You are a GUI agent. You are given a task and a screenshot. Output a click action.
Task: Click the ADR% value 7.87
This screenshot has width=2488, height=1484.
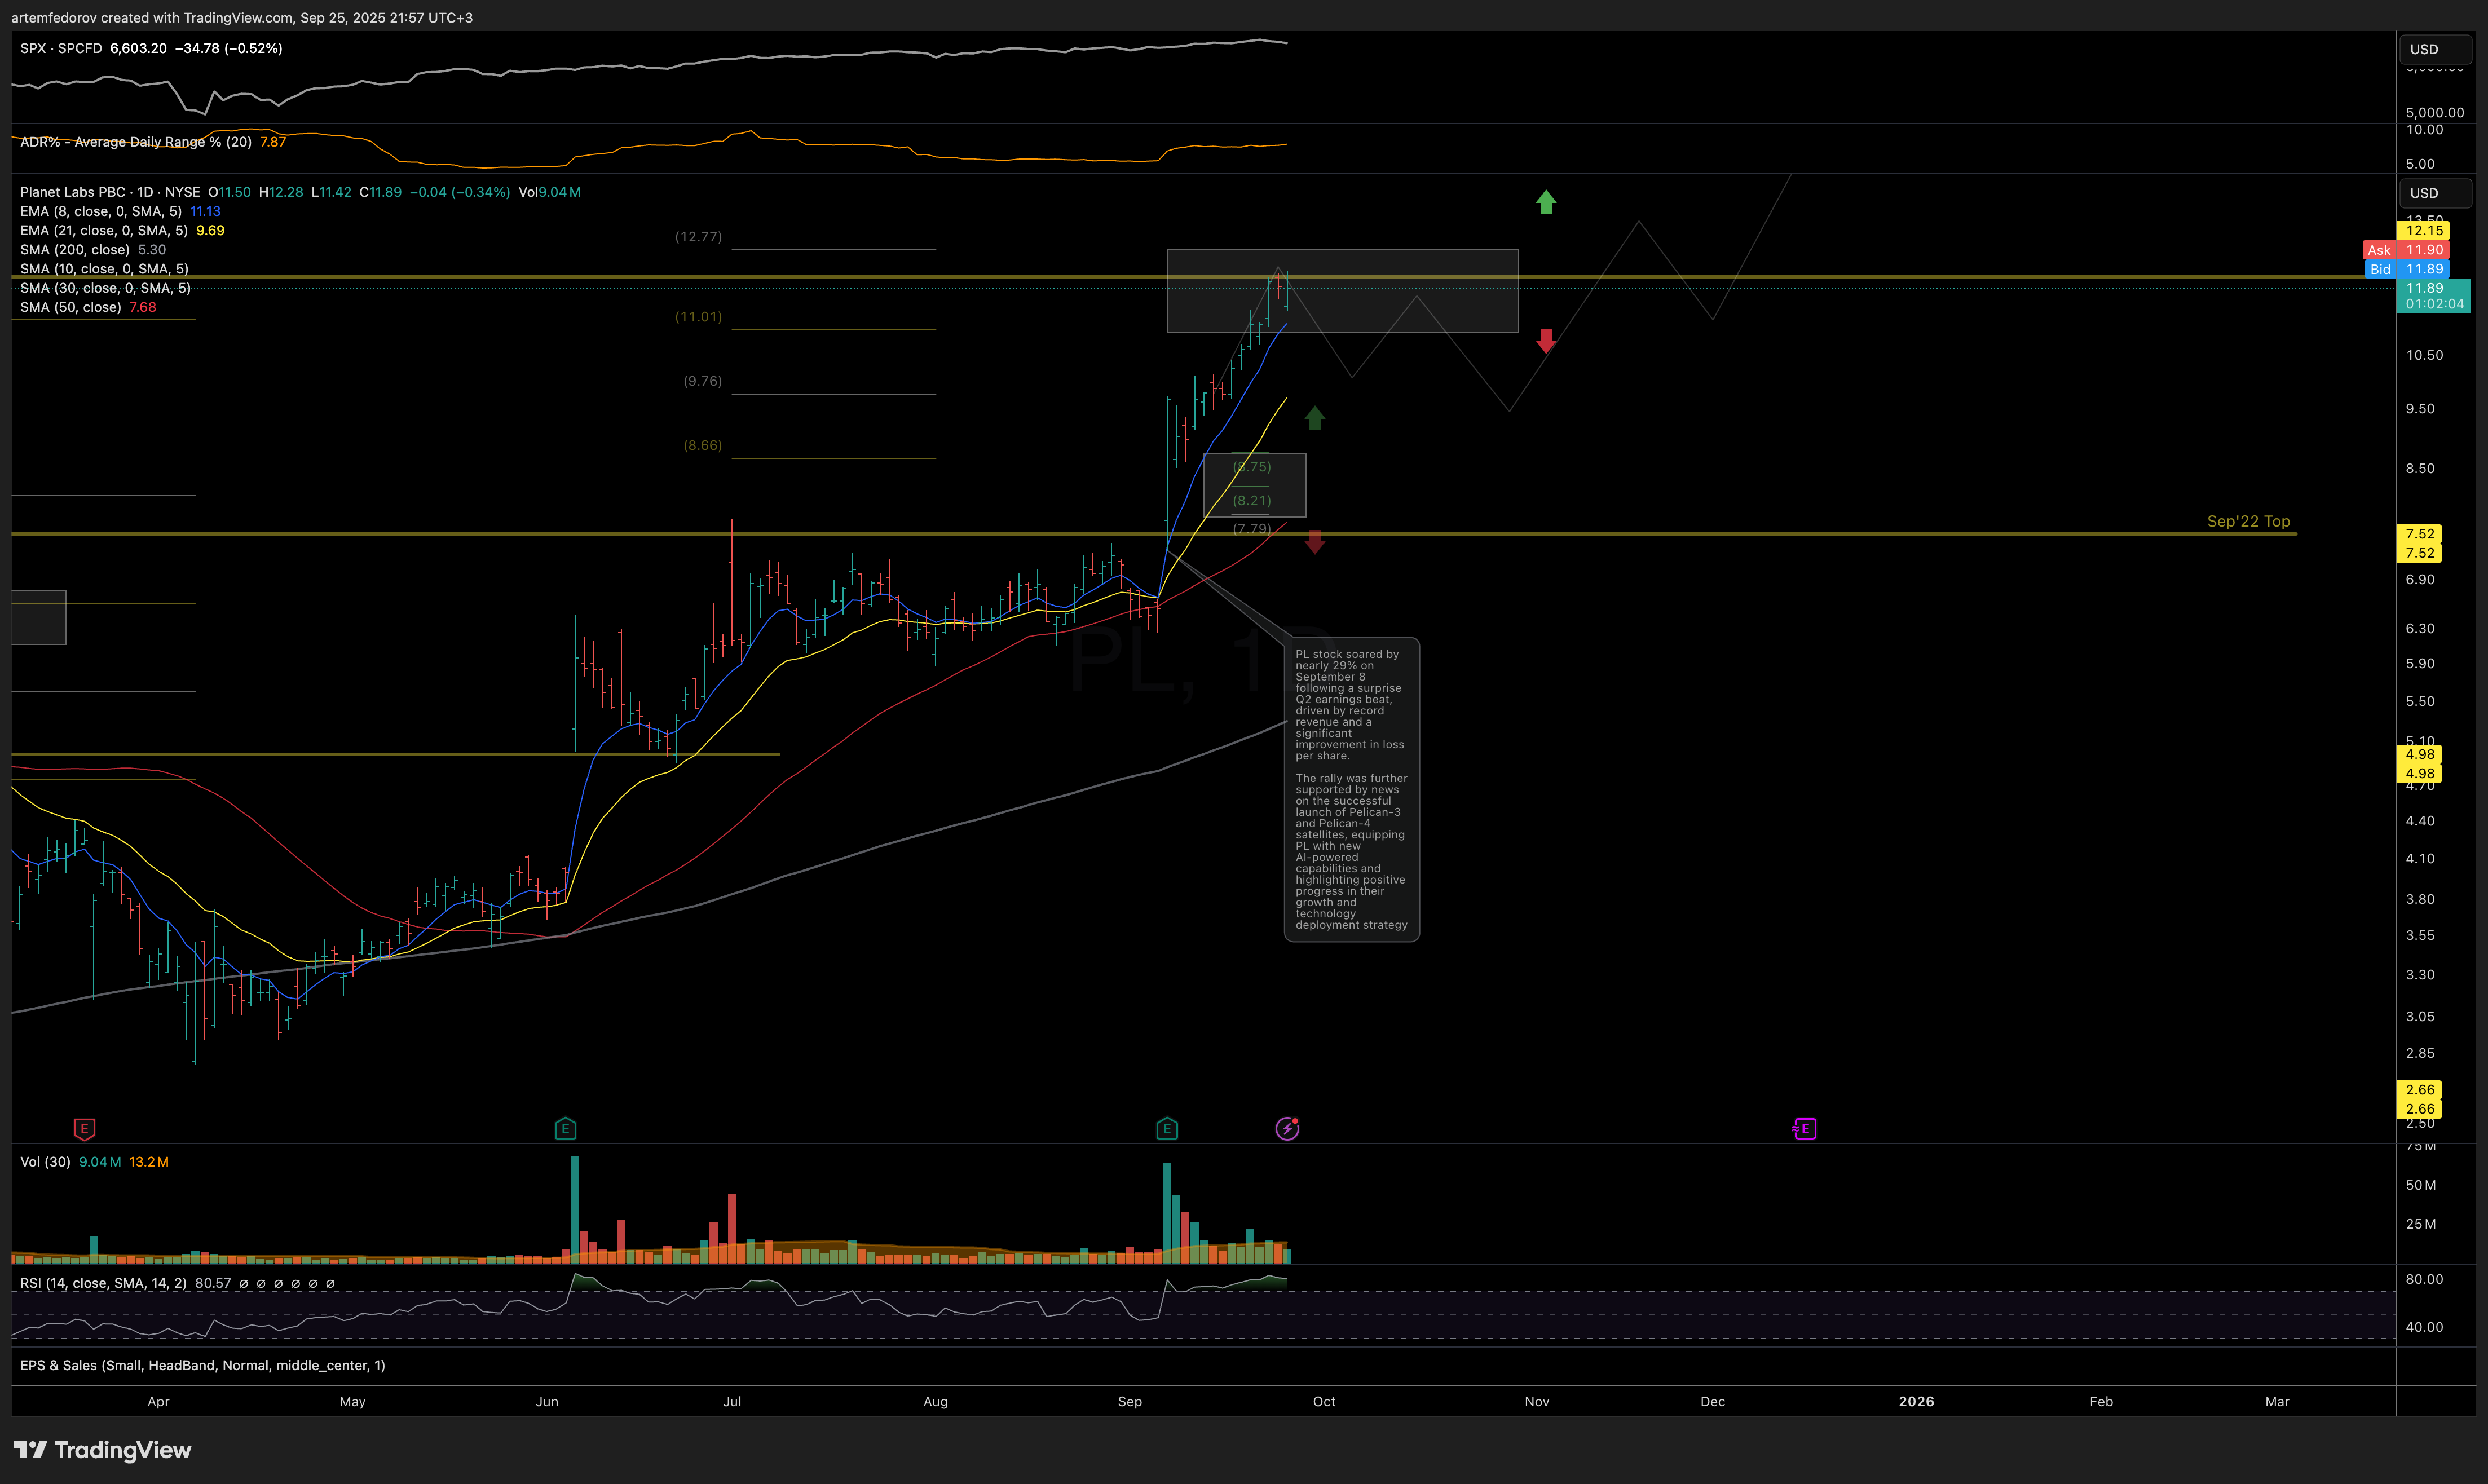point(273,142)
